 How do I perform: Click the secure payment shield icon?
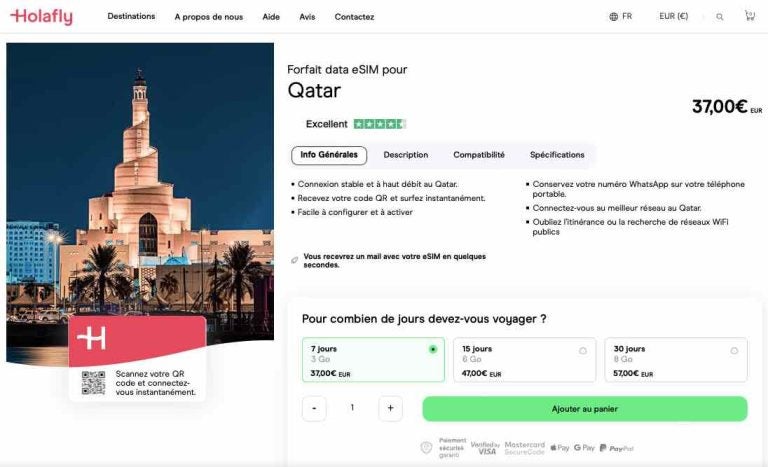(426, 448)
